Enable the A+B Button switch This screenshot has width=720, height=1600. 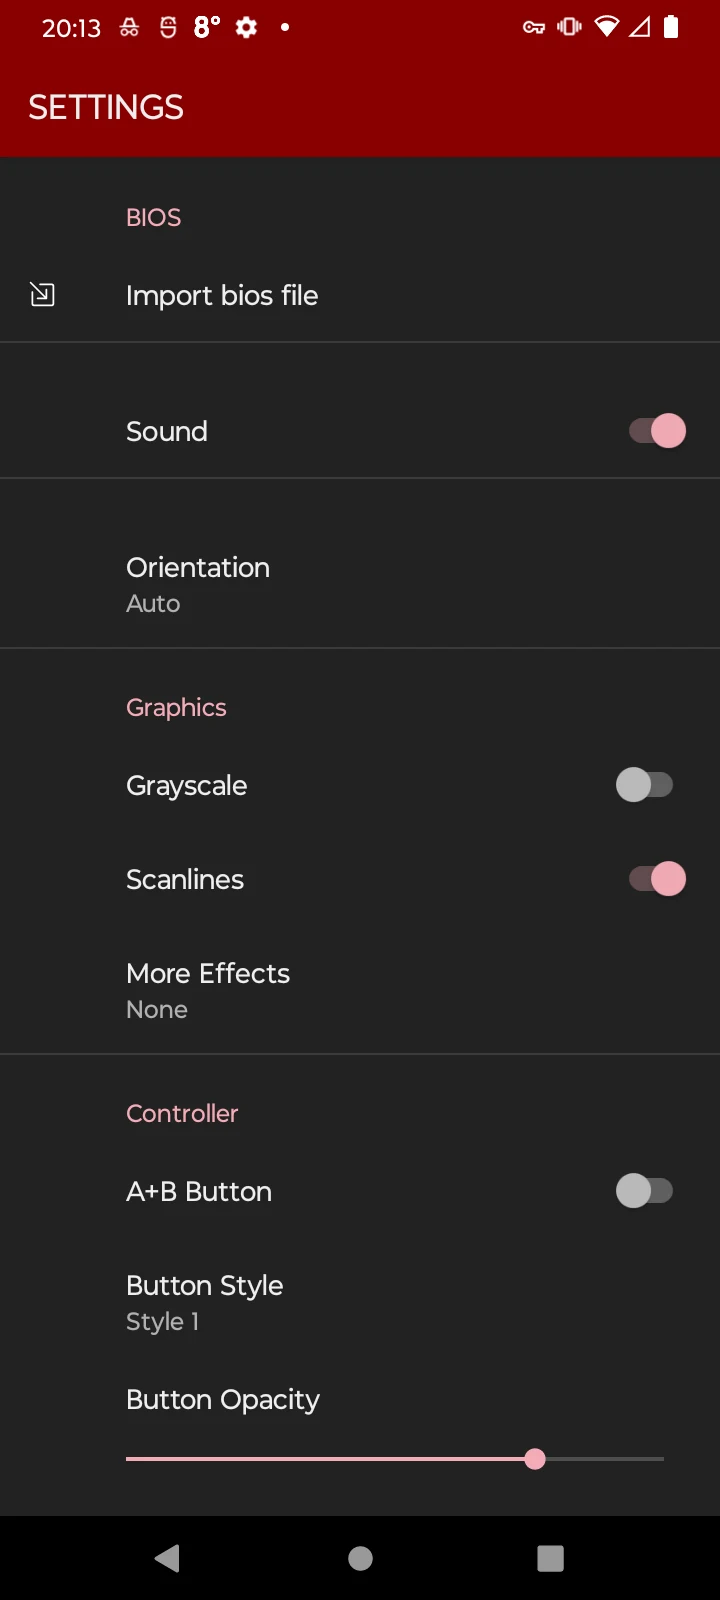coord(645,1191)
